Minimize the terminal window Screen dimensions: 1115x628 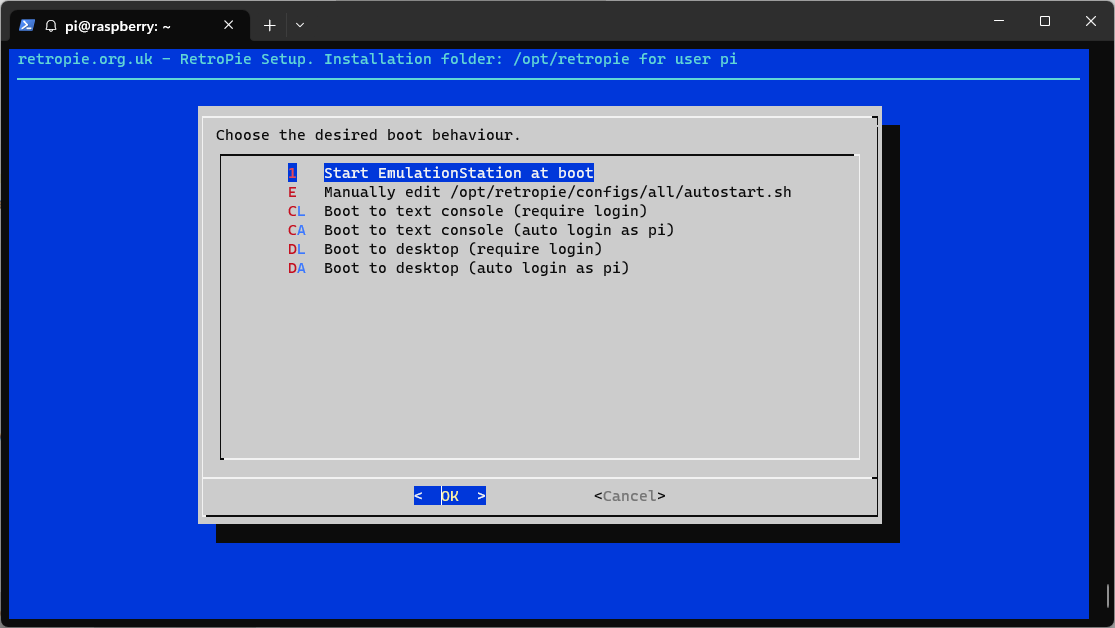[x=999, y=21]
